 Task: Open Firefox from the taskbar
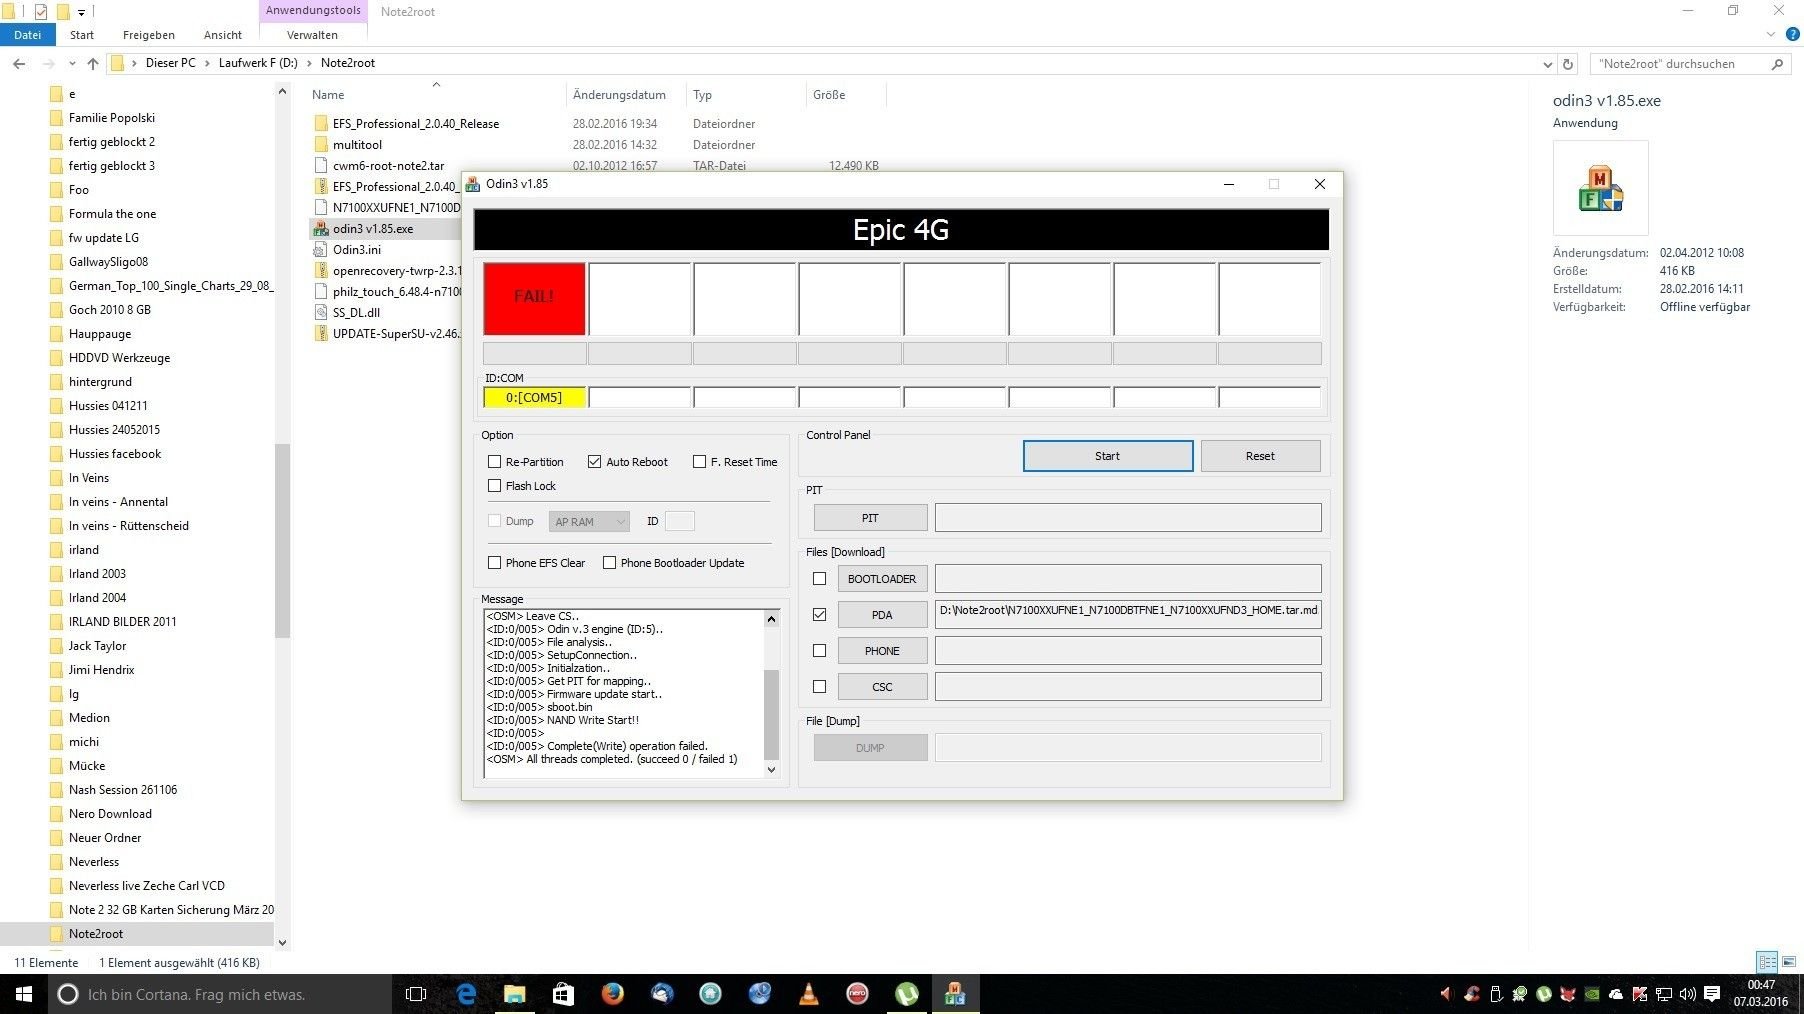(x=612, y=994)
